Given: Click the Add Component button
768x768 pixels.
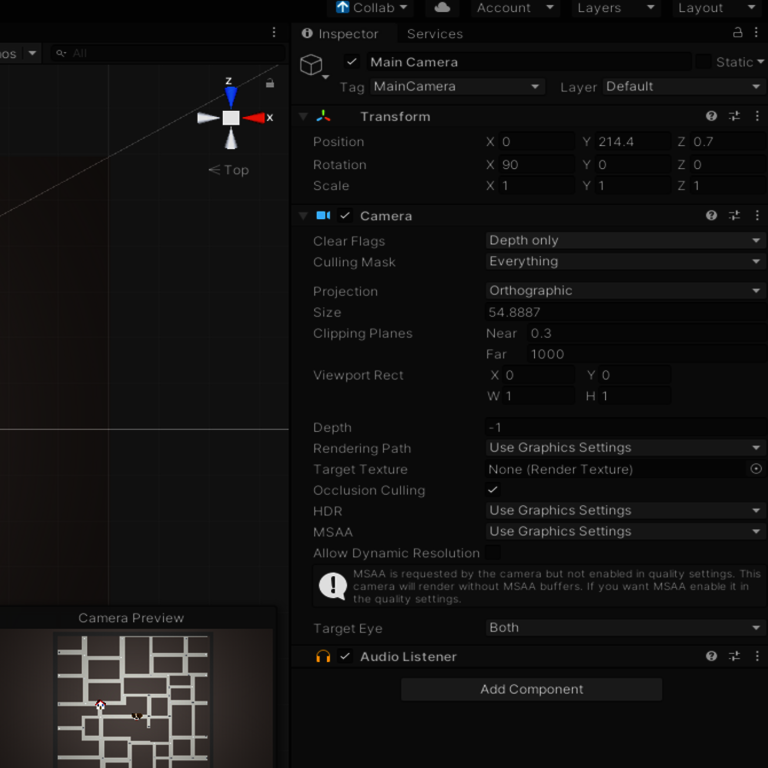Looking at the screenshot, I should [531, 689].
